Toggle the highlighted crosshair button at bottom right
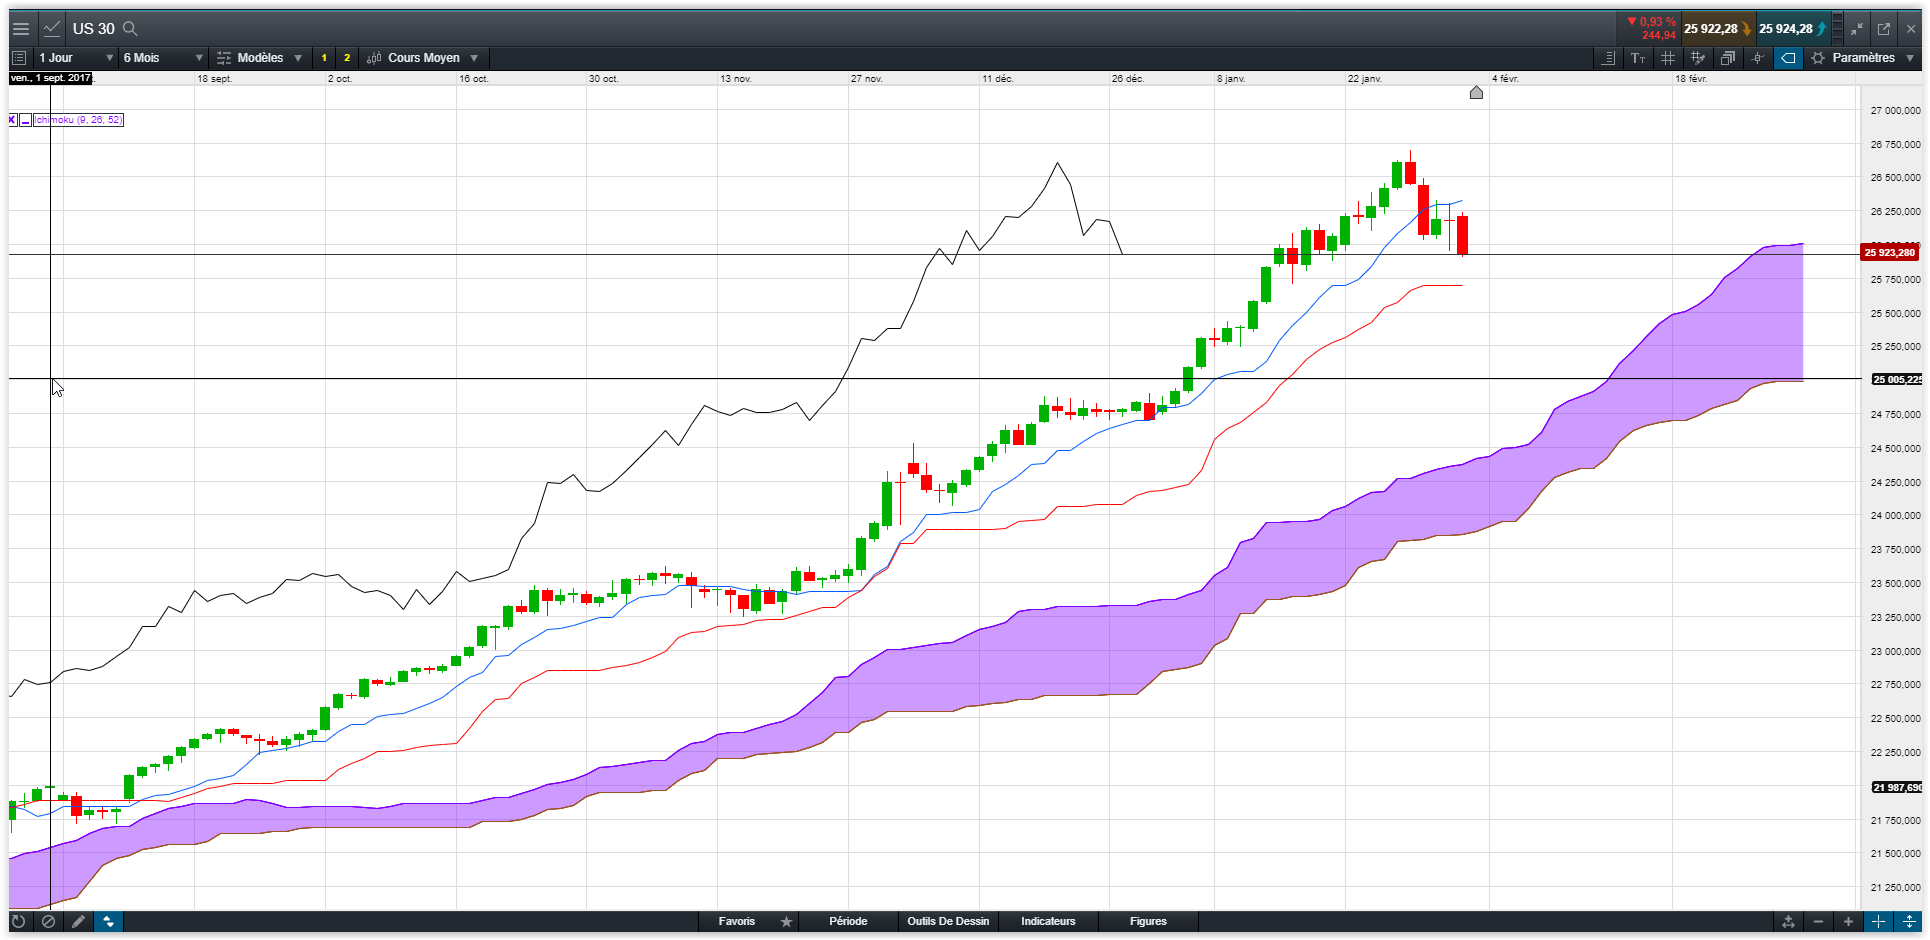The width and height of the screenshot is (1930, 940). (1879, 921)
